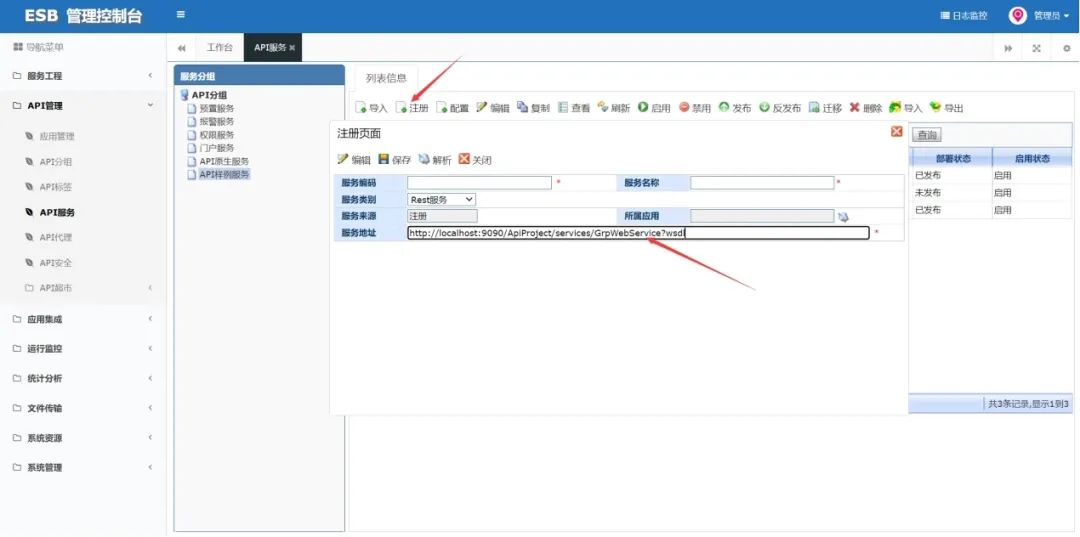Open the 服务类别 Rest服务 dropdown
The height and width of the screenshot is (537, 1080).
click(442, 200)
